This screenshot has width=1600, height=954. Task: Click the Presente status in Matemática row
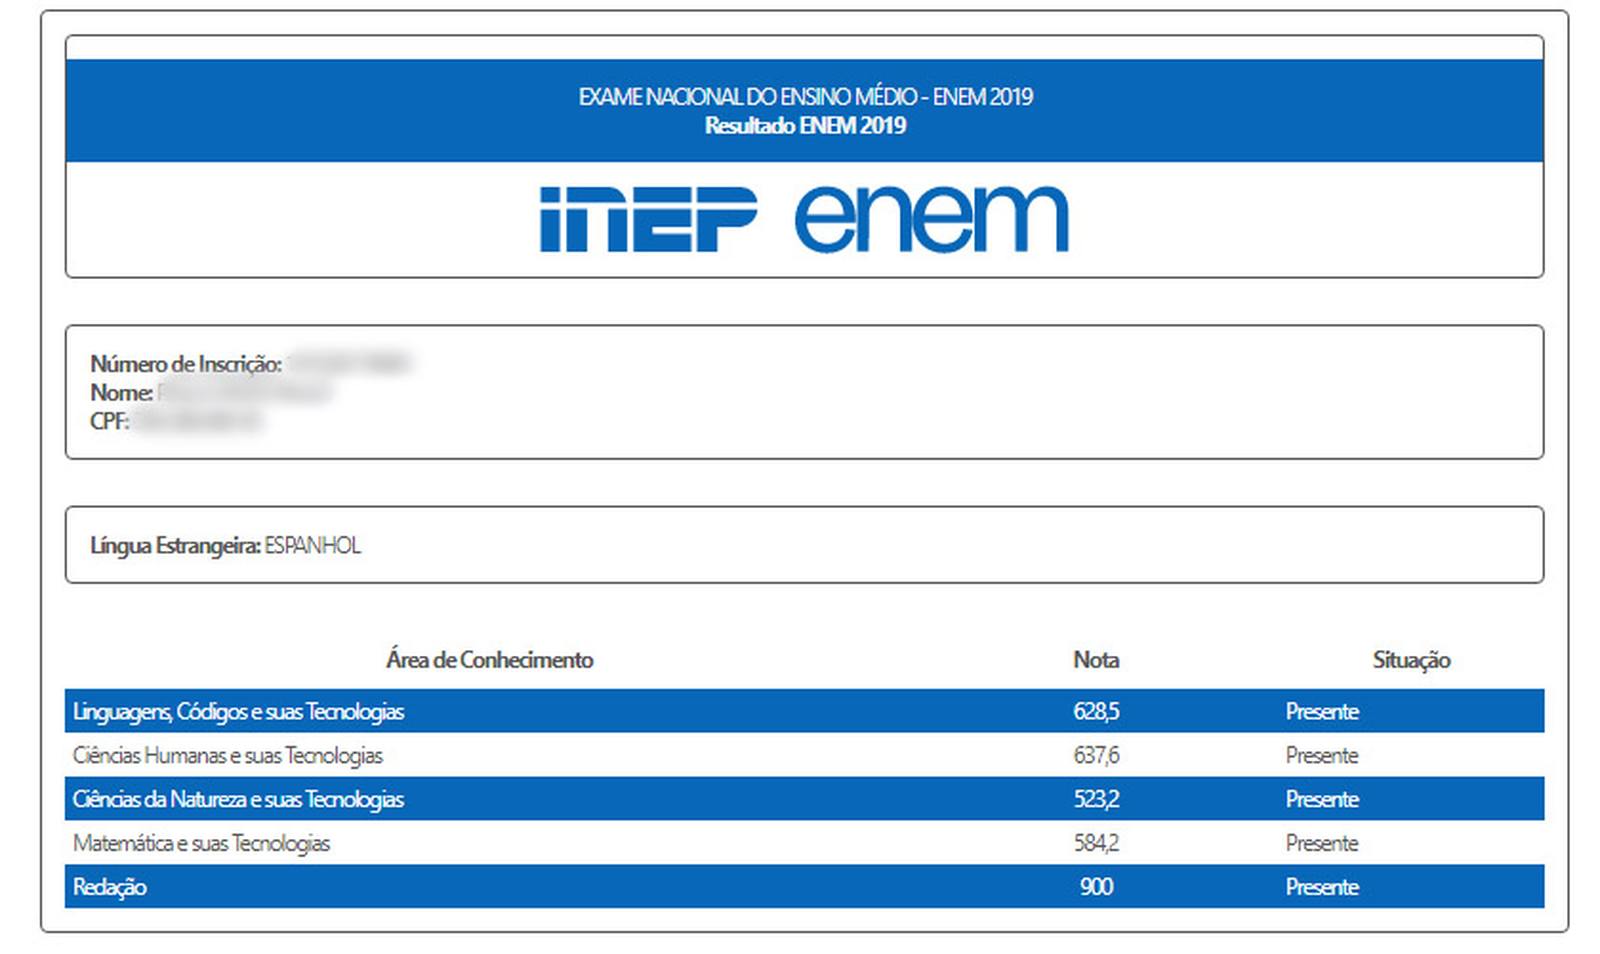click(1321, 844)
